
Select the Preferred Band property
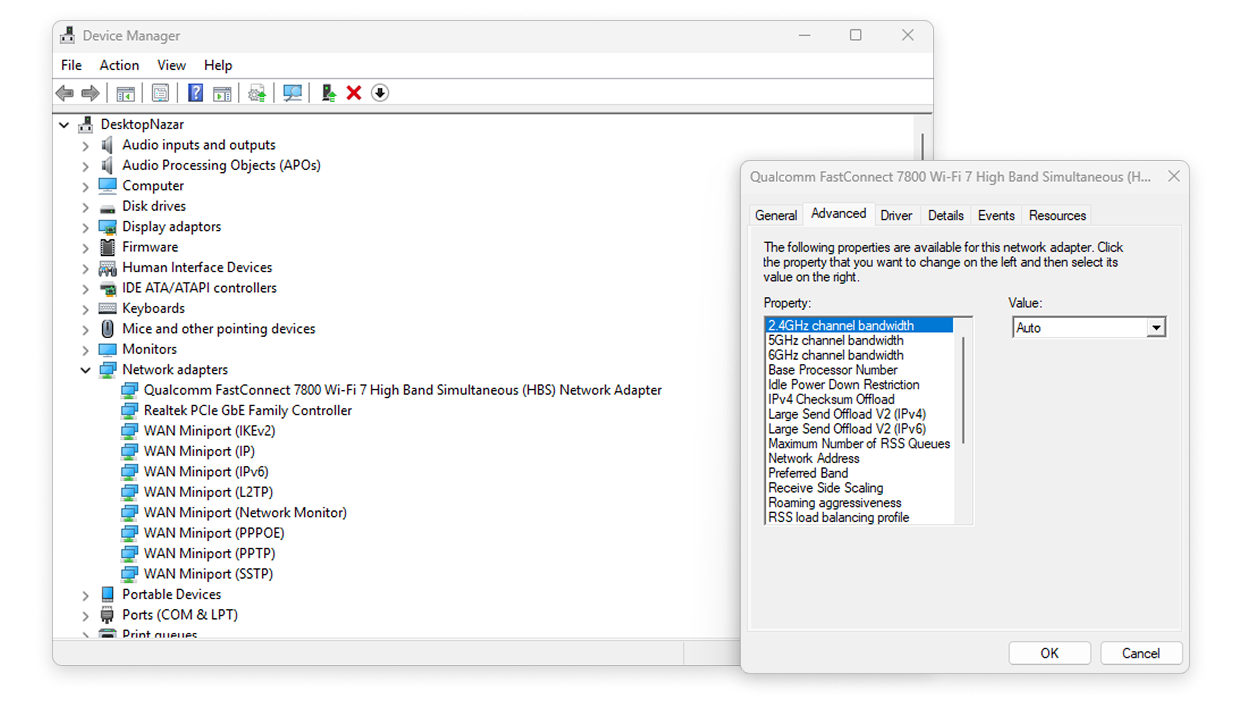coord(808,473)
